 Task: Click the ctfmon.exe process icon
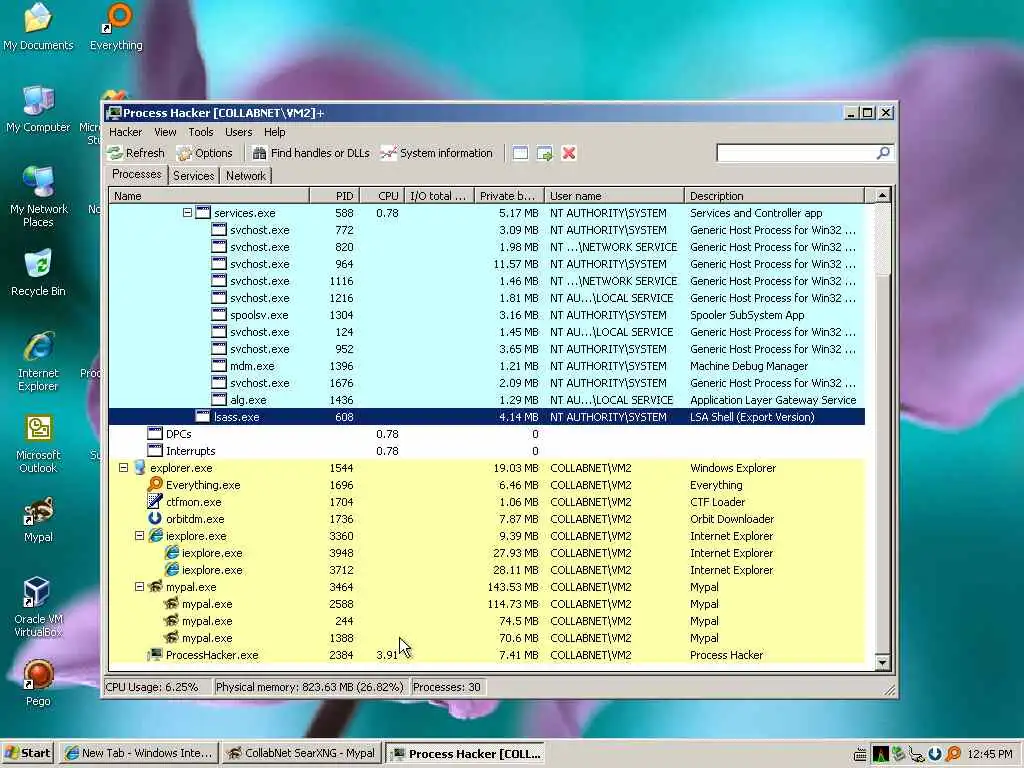pyautogui.click(x=155, y=501)
